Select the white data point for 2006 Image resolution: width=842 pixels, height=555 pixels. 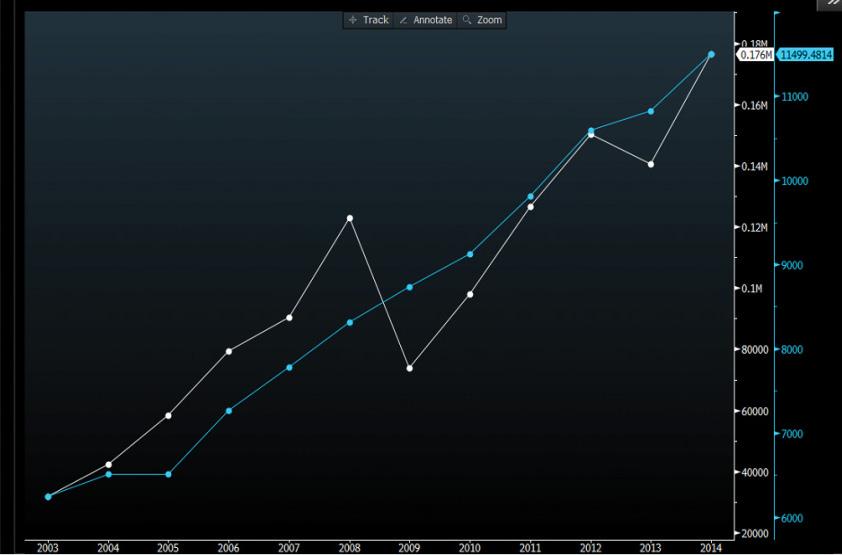point(229,351)
